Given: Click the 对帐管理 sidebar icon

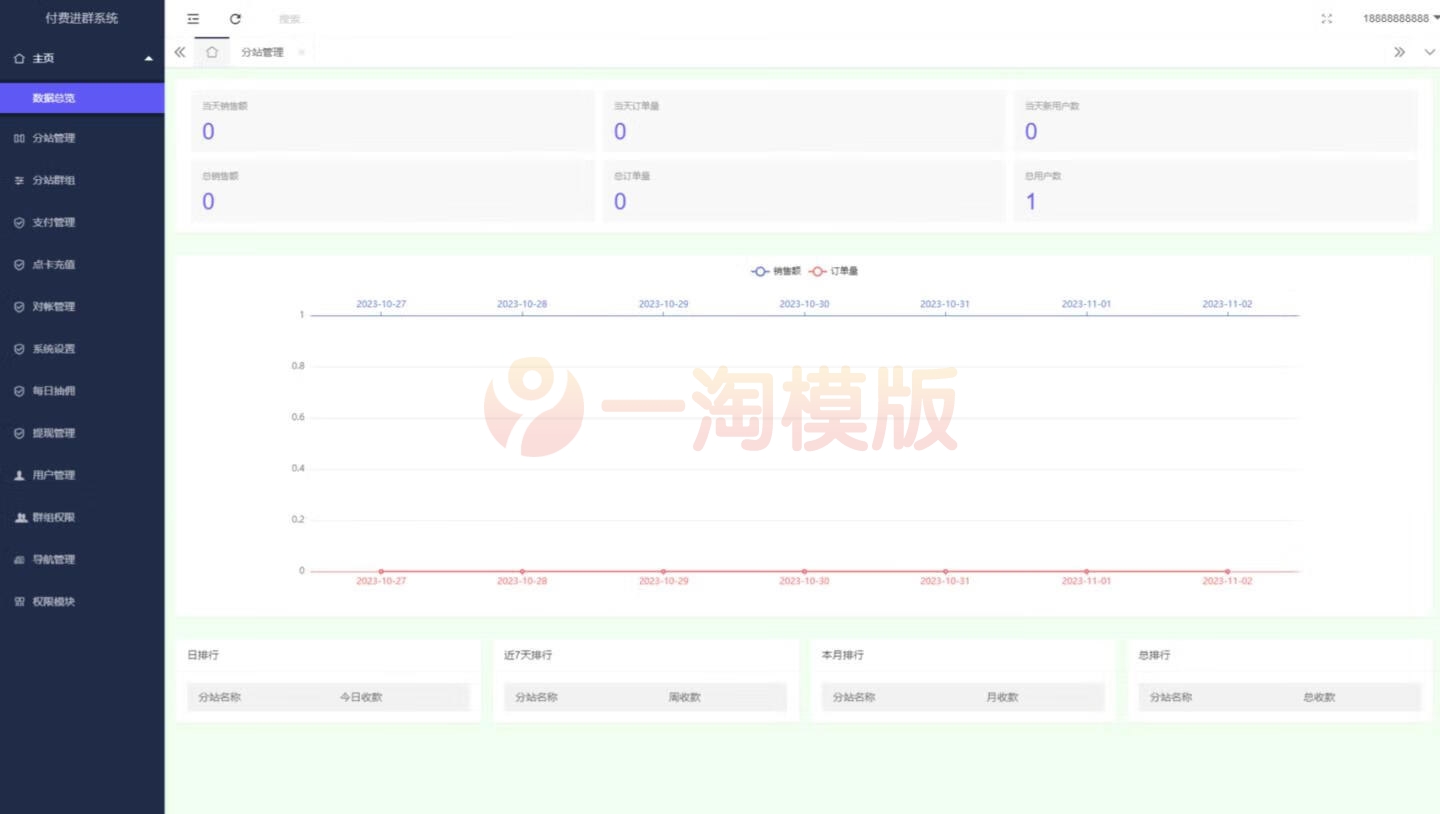Looking at the screenshot, I should coord(19,307).
